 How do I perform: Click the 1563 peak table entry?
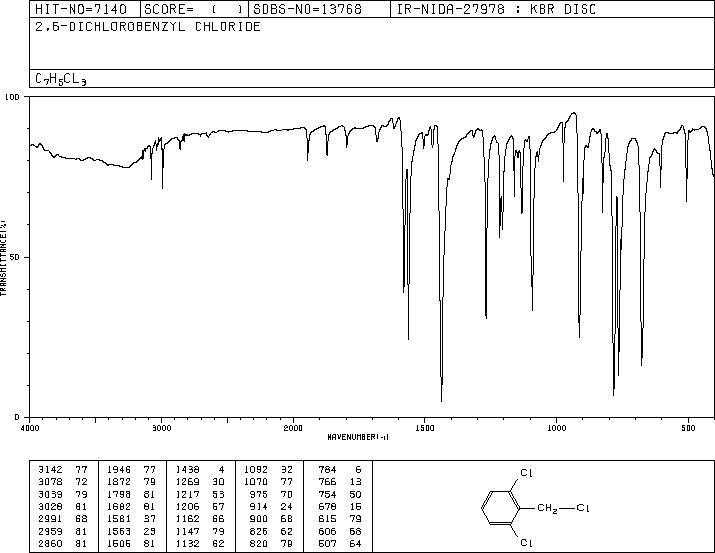pyautogui.click(x=131, y=531)
